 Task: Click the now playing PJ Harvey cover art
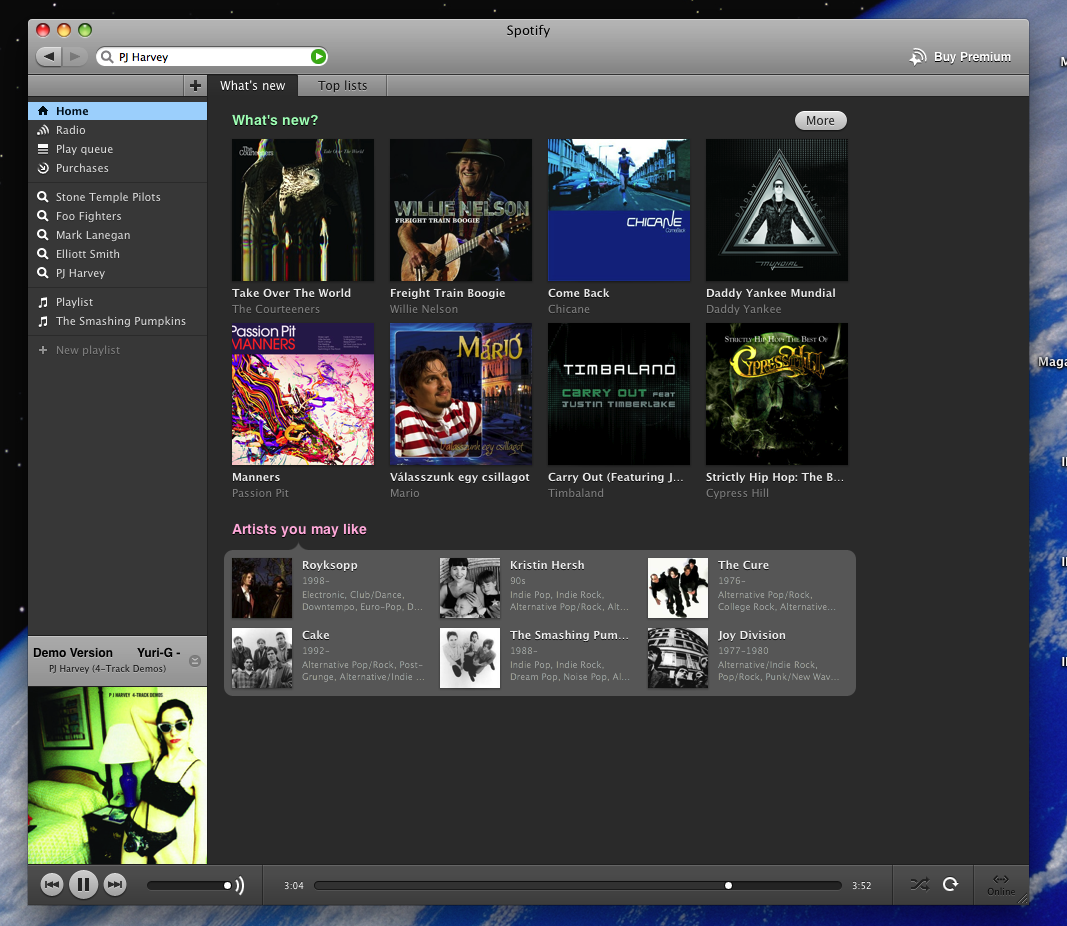[x=118, y=775]
